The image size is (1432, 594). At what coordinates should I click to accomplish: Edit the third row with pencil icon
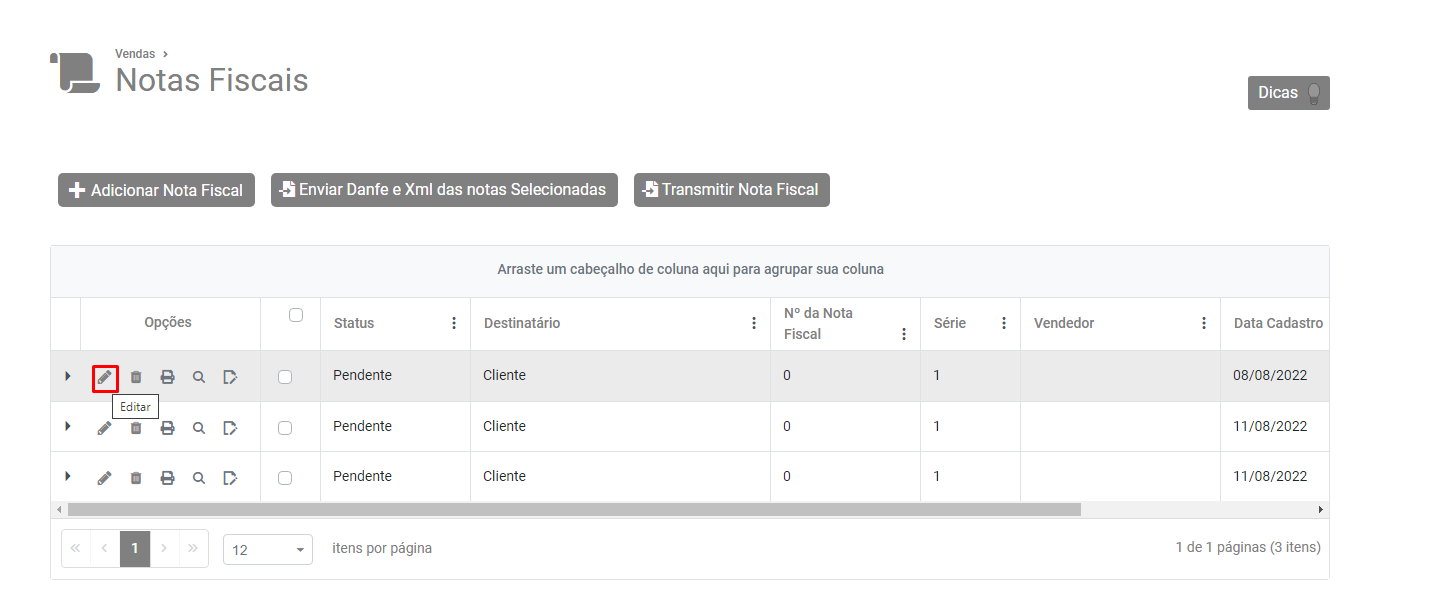click(104, 478)
